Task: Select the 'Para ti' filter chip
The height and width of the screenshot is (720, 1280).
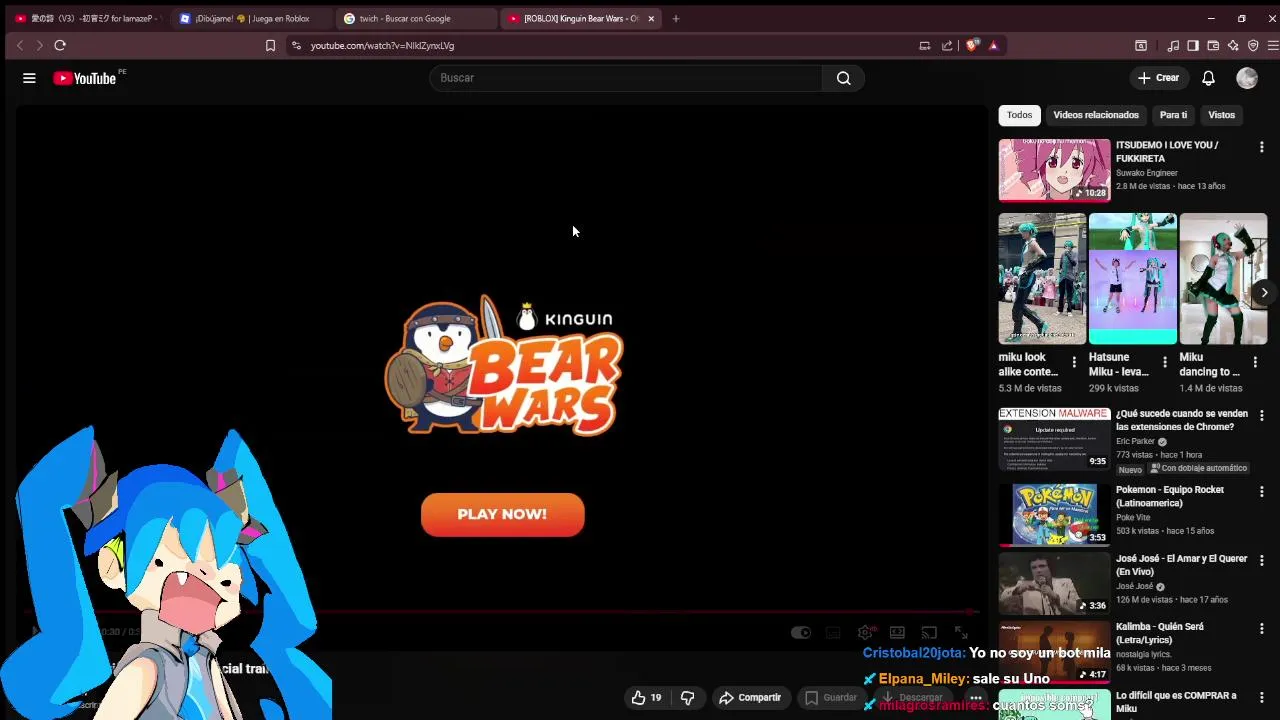Action: pyautogui.click(x=1173, y=115)
